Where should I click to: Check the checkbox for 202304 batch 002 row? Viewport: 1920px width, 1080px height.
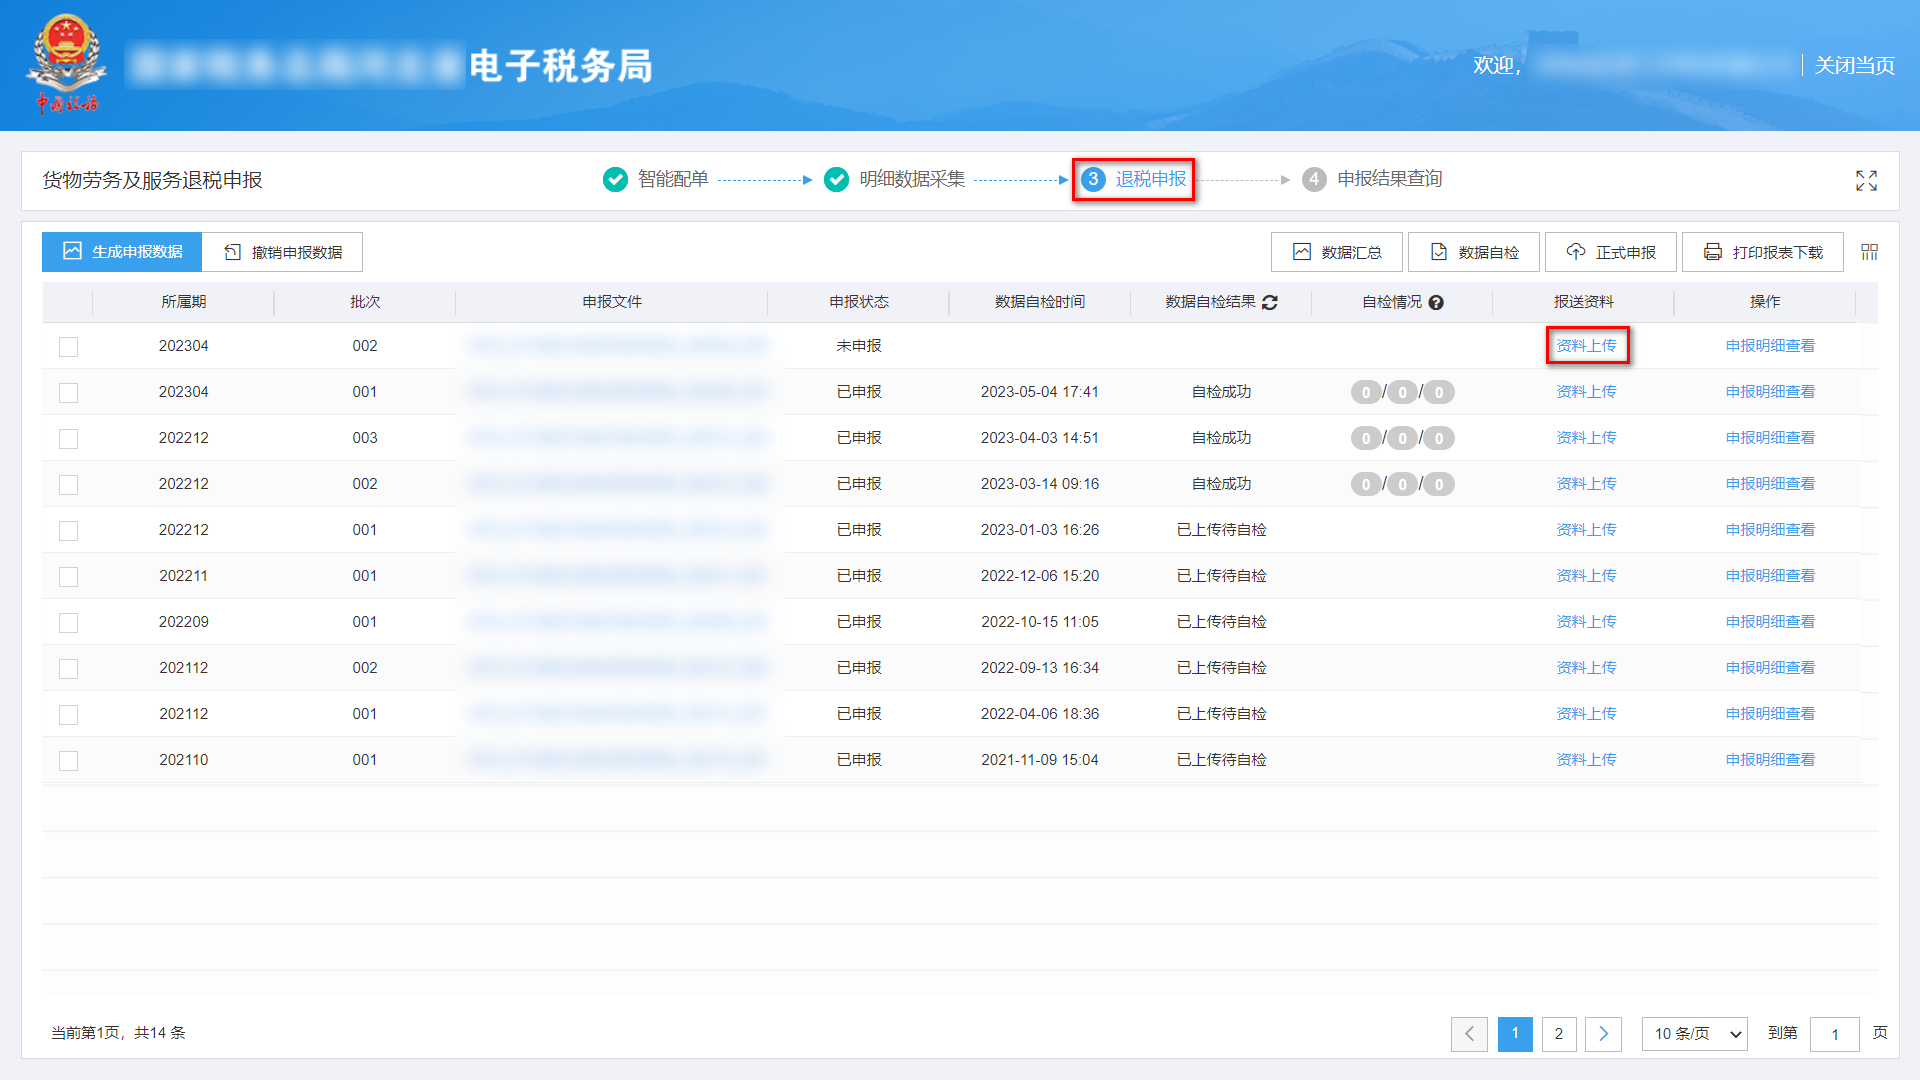point(68,346)
